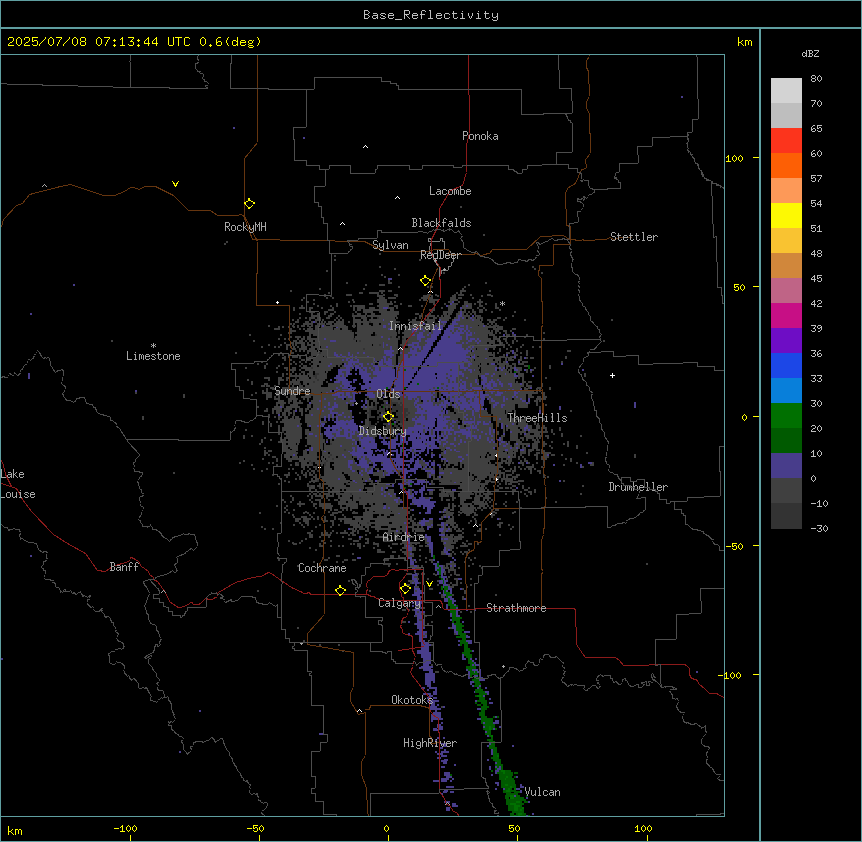Click the white asterisk marker above Limestone

[153, 346]
